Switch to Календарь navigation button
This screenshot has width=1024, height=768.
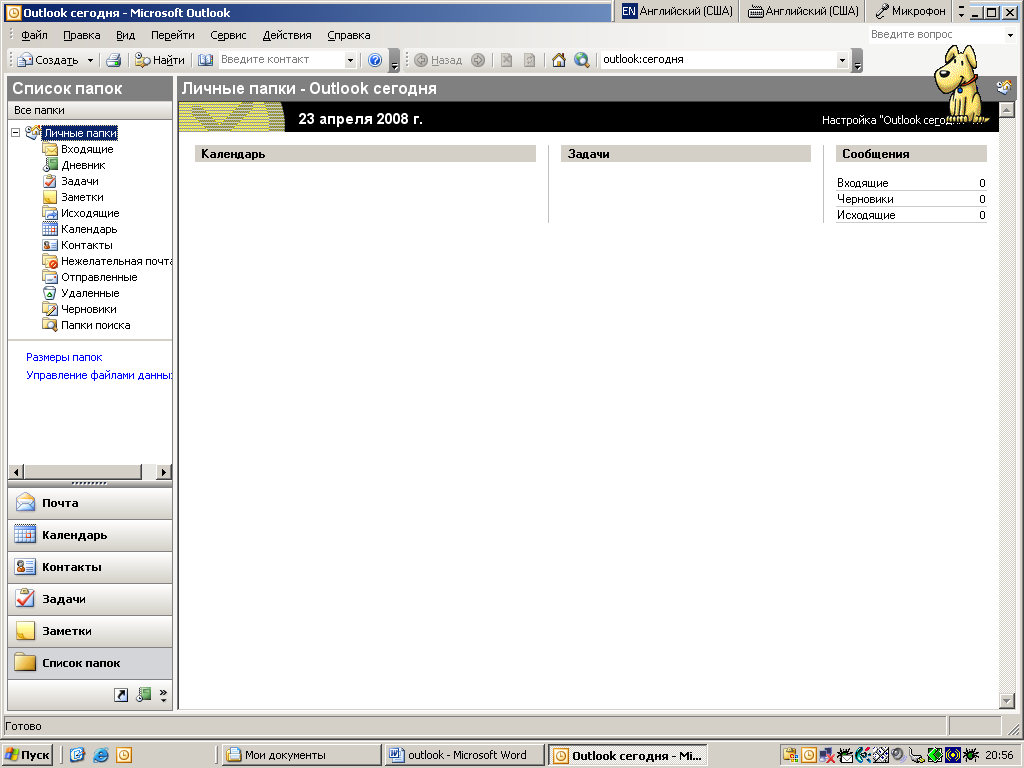[90, 535]
